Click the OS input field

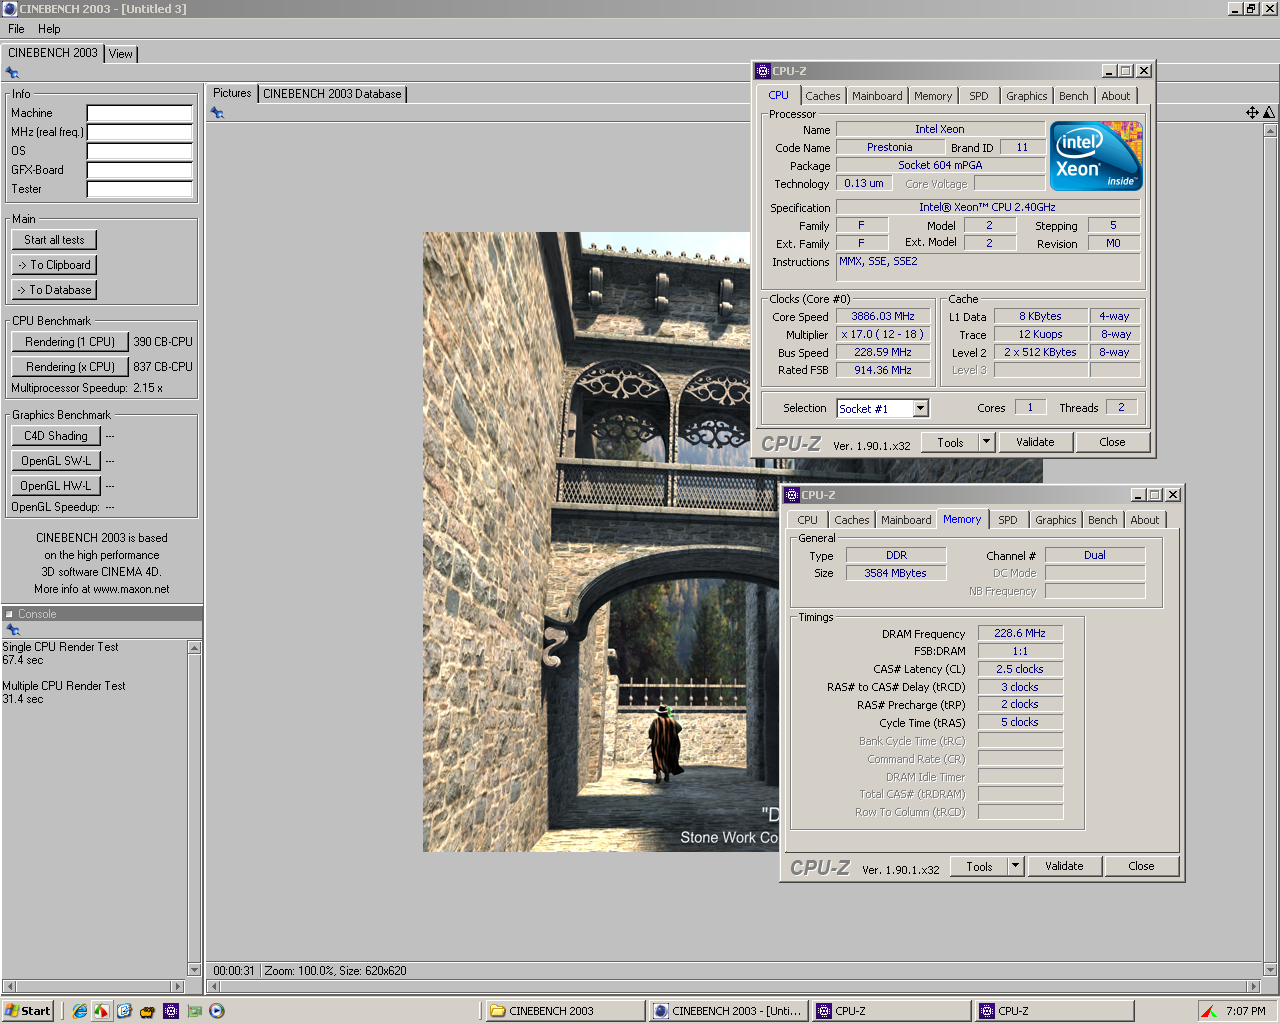pyautogui.click(x=140, y=151)
